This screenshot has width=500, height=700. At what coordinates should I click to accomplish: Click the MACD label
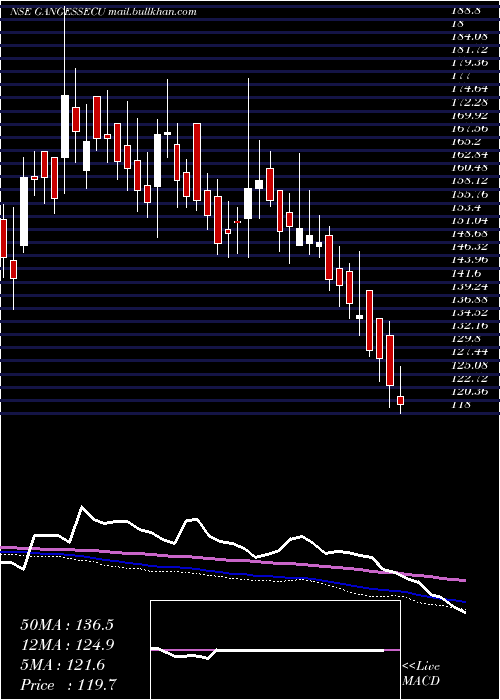(x=421, y=681)
